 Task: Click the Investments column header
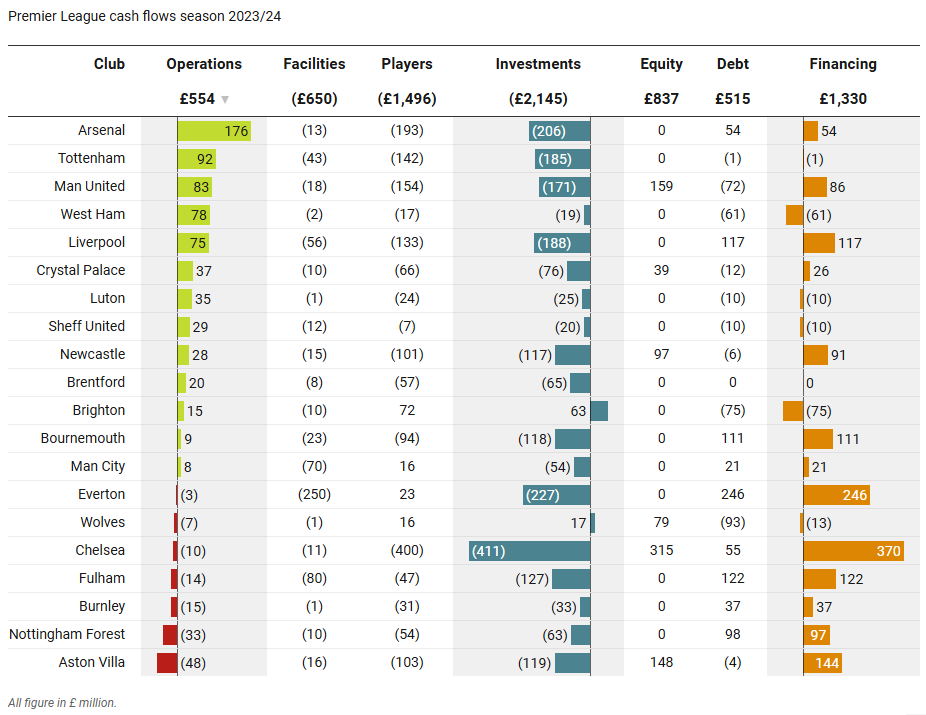[x=538, y=64]
